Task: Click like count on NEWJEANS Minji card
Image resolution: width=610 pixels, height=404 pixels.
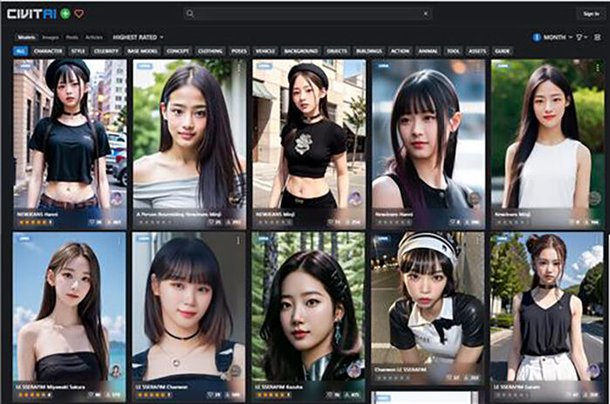Action: pos(334,222)
